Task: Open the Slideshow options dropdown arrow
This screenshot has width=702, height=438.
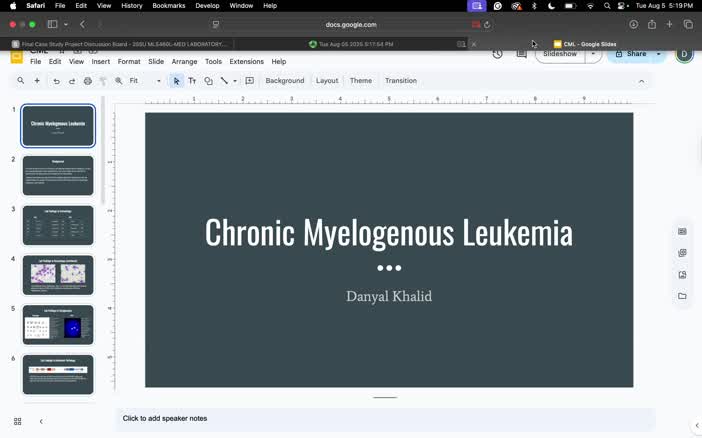Action: [x=593, y=54]
